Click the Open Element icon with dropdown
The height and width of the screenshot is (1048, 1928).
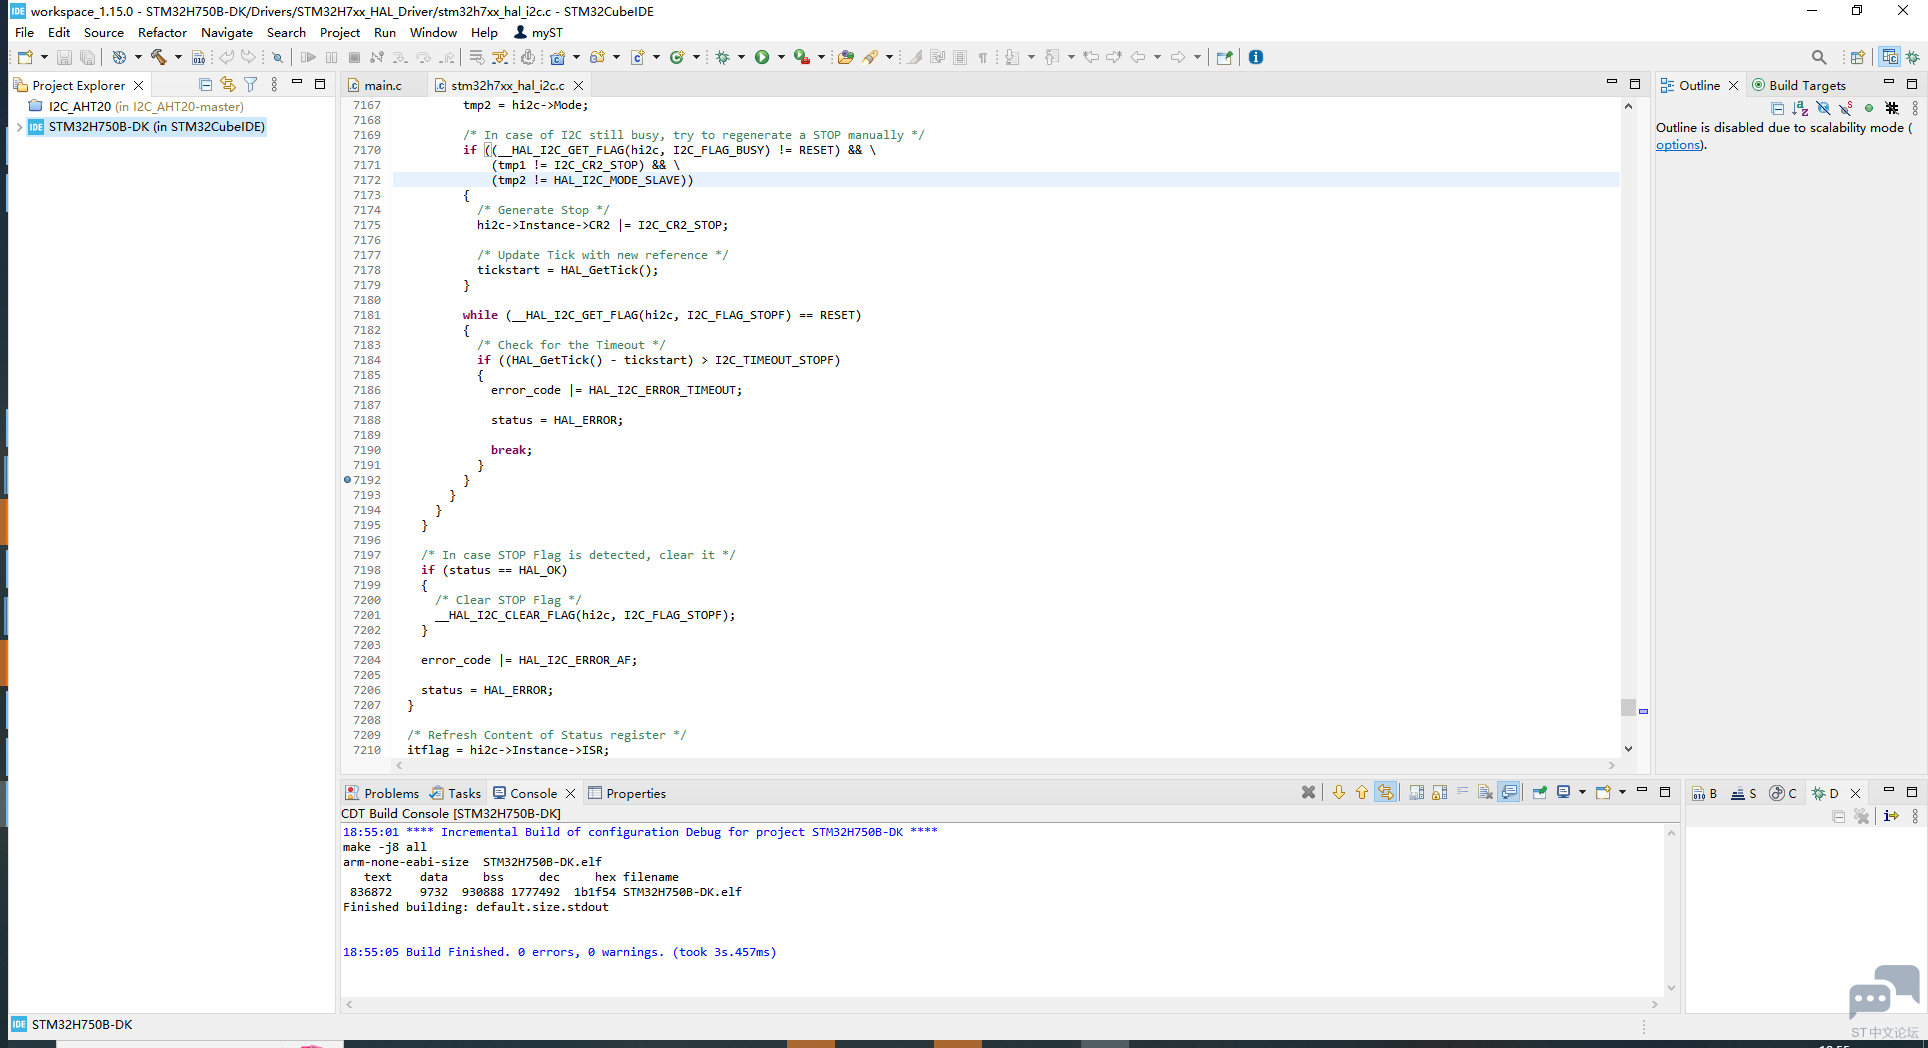coord(845,57)
